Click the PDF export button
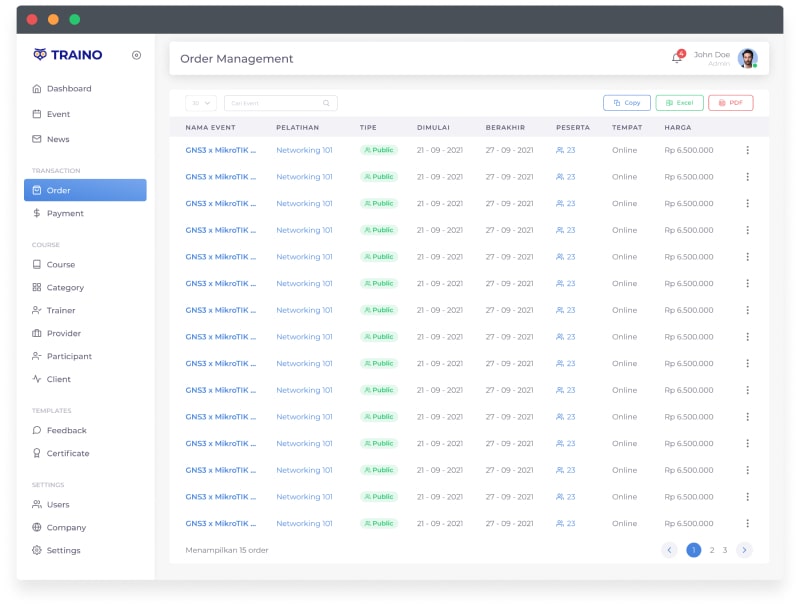This screenshot has width=800, height=608. (x=730, y=103)
